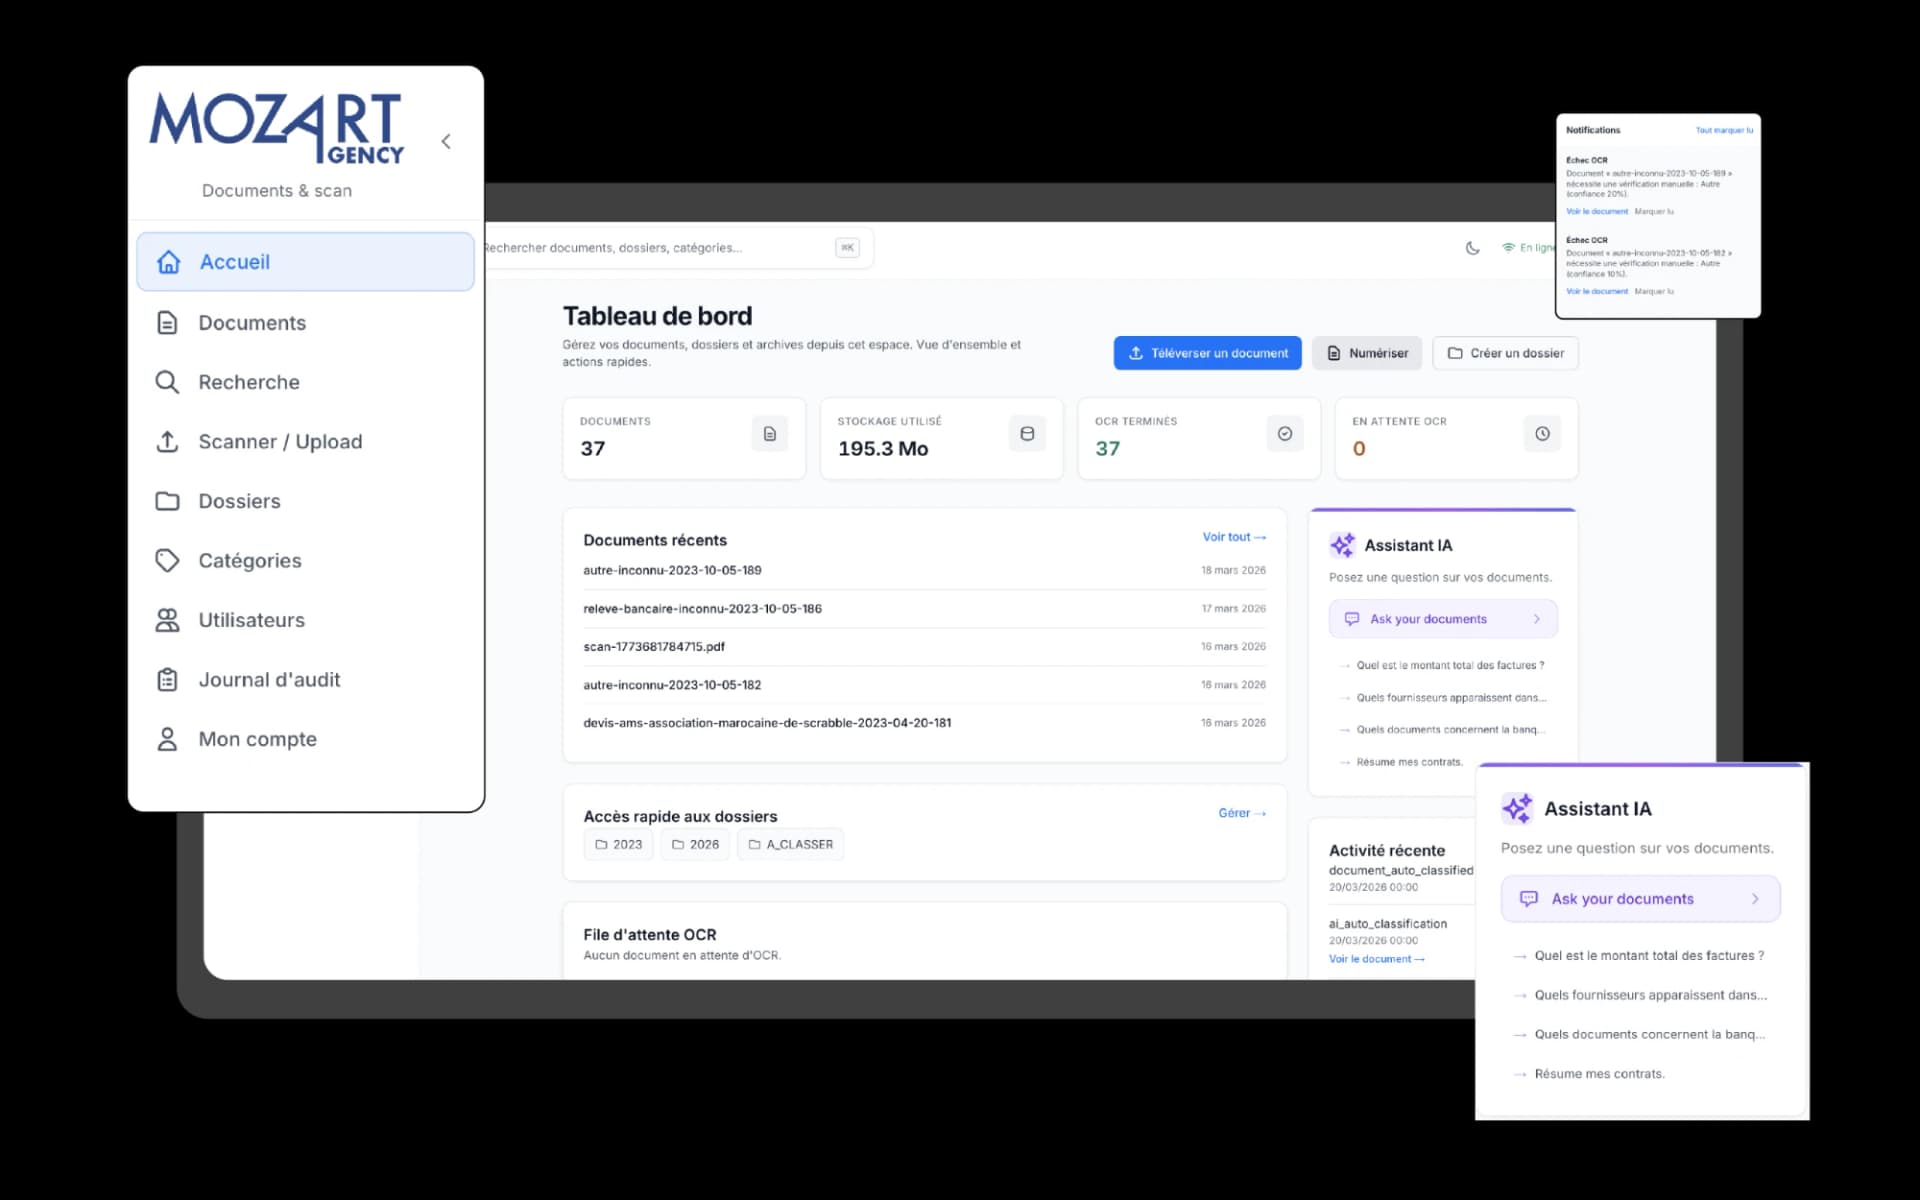Go to Recherche via magnifier icon
This screenshot has height=1200, width=1920.
click(305, 382)
